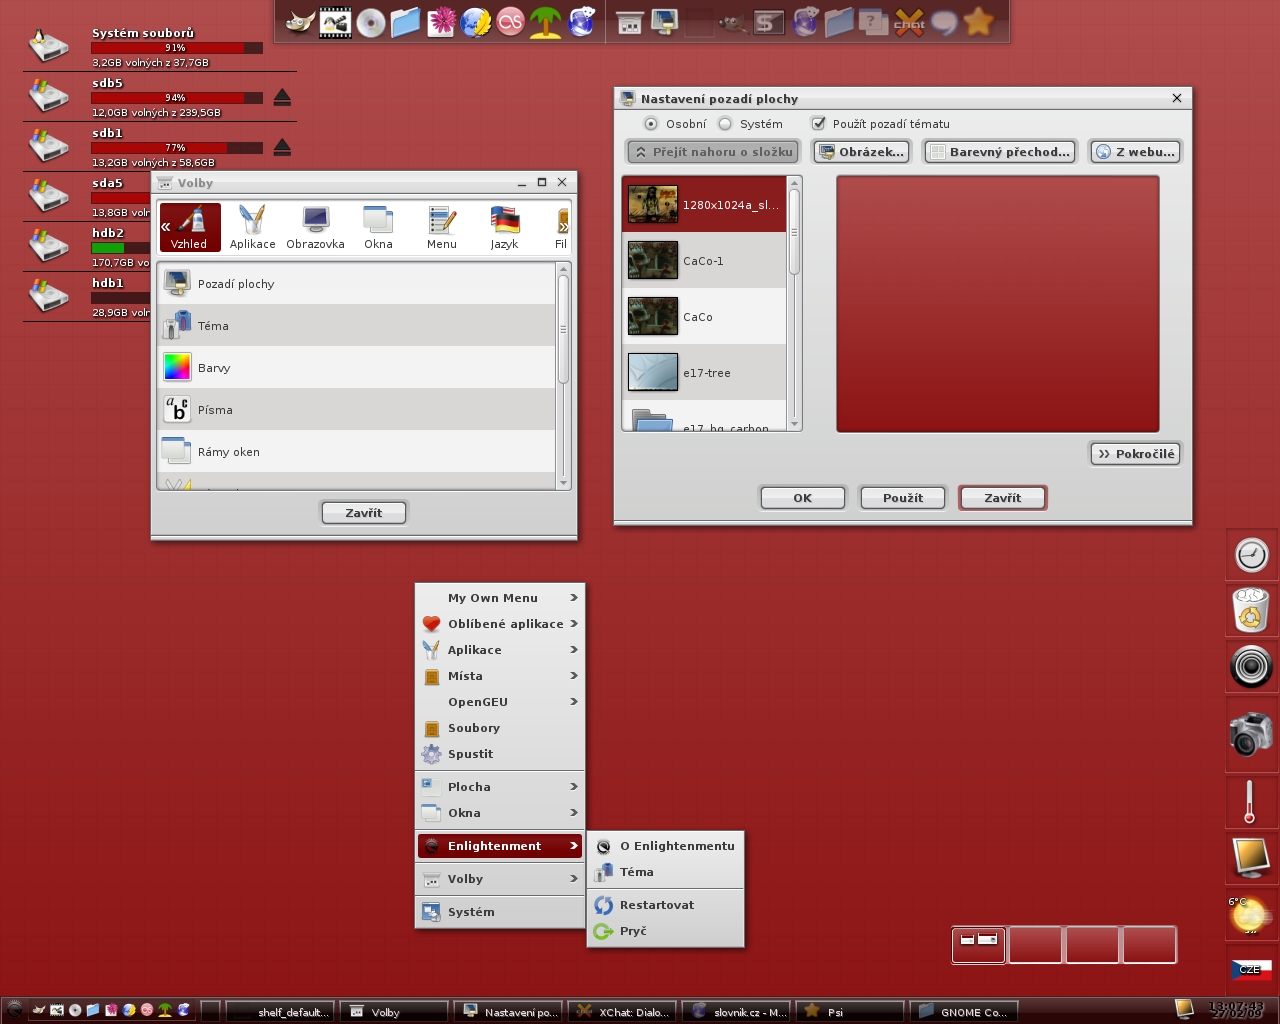Launch the palm tree shelf icon
The width and height of the screenshot is (1280, 1024).
pos(545,22)
